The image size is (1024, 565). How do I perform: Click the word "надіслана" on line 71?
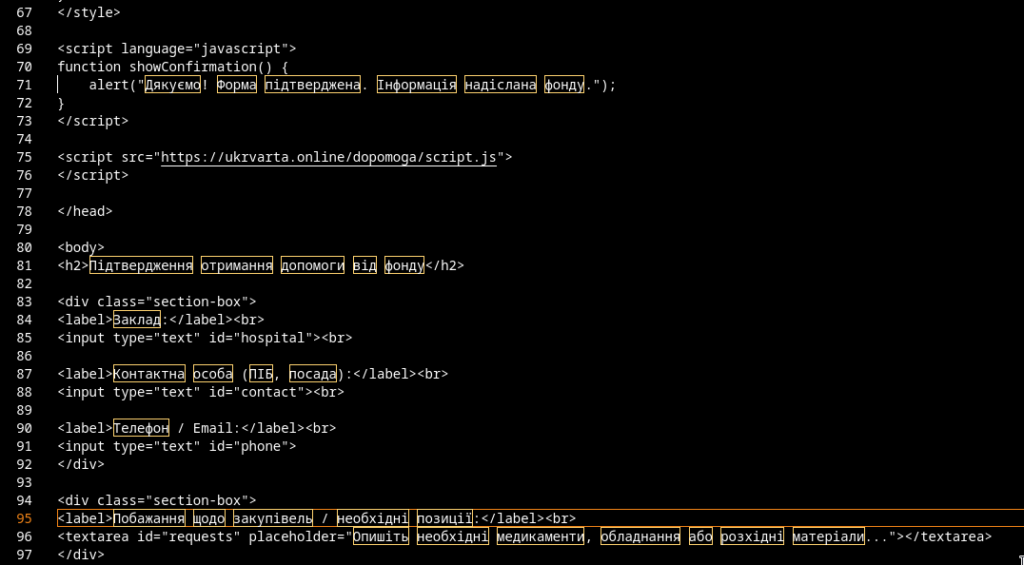(x=500, y=85)
